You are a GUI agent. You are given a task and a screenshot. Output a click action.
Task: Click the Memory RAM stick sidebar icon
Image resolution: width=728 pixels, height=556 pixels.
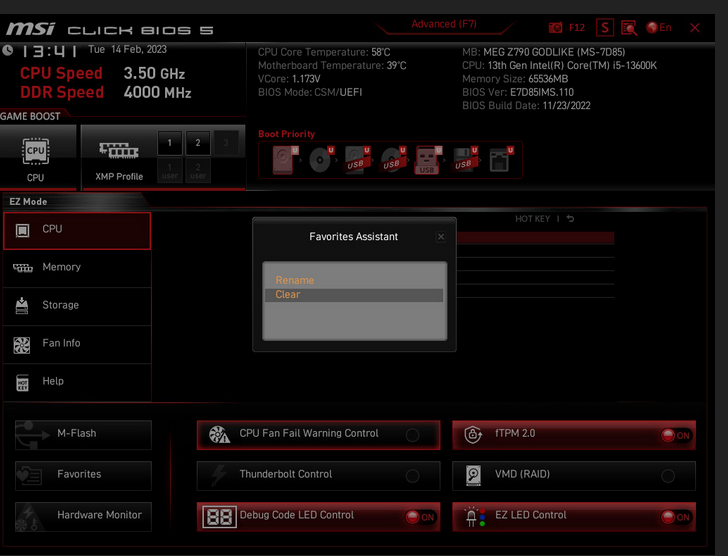pyautogui.click(x=22, y=268)
